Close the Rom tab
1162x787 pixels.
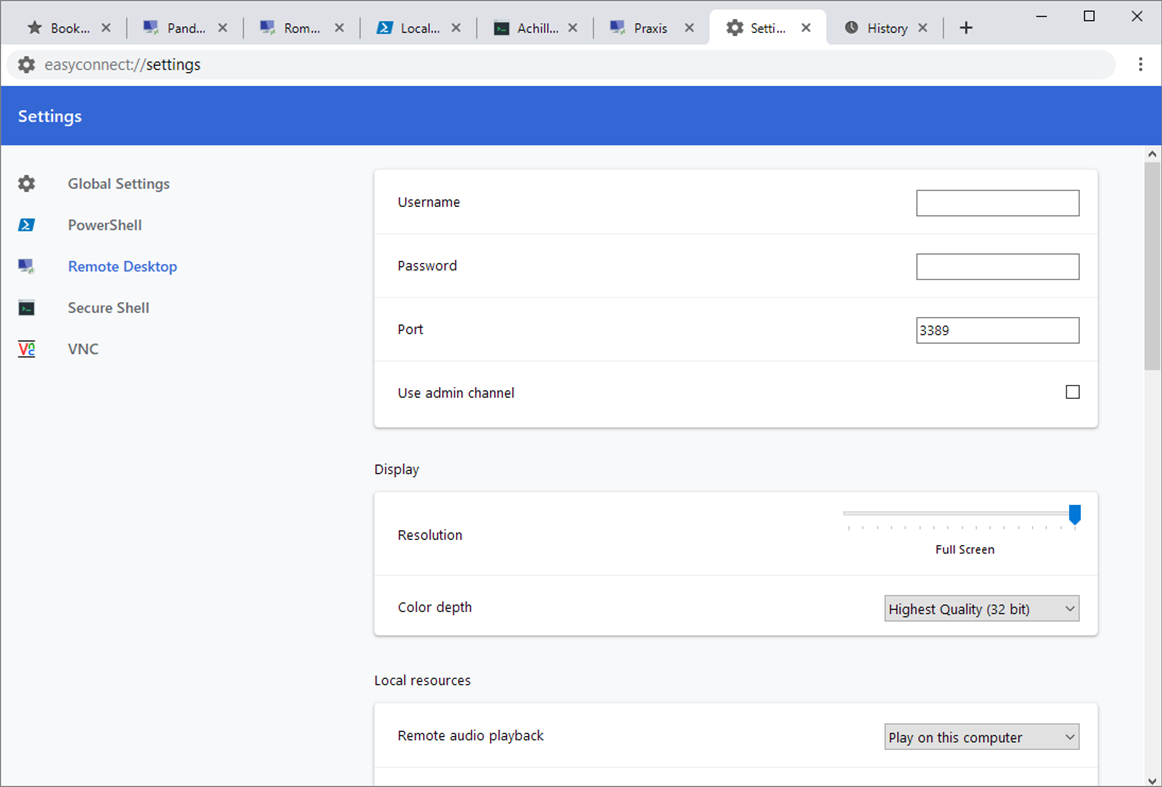339,28
